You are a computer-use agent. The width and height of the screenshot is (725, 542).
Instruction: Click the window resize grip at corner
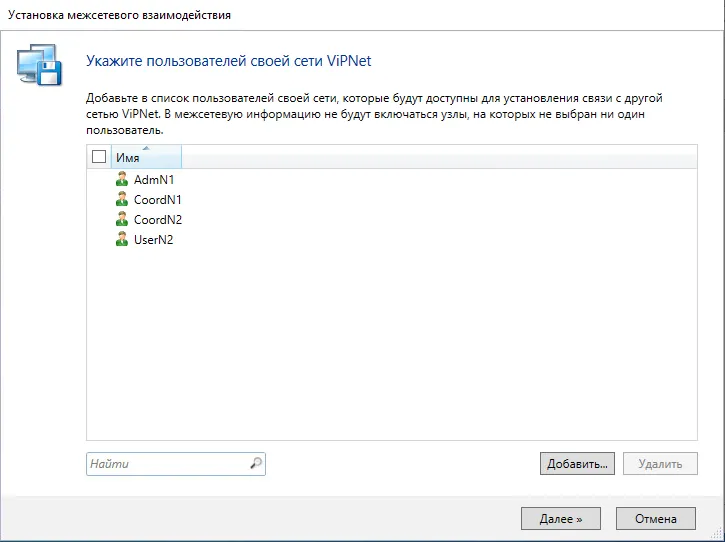click(718, 535)
